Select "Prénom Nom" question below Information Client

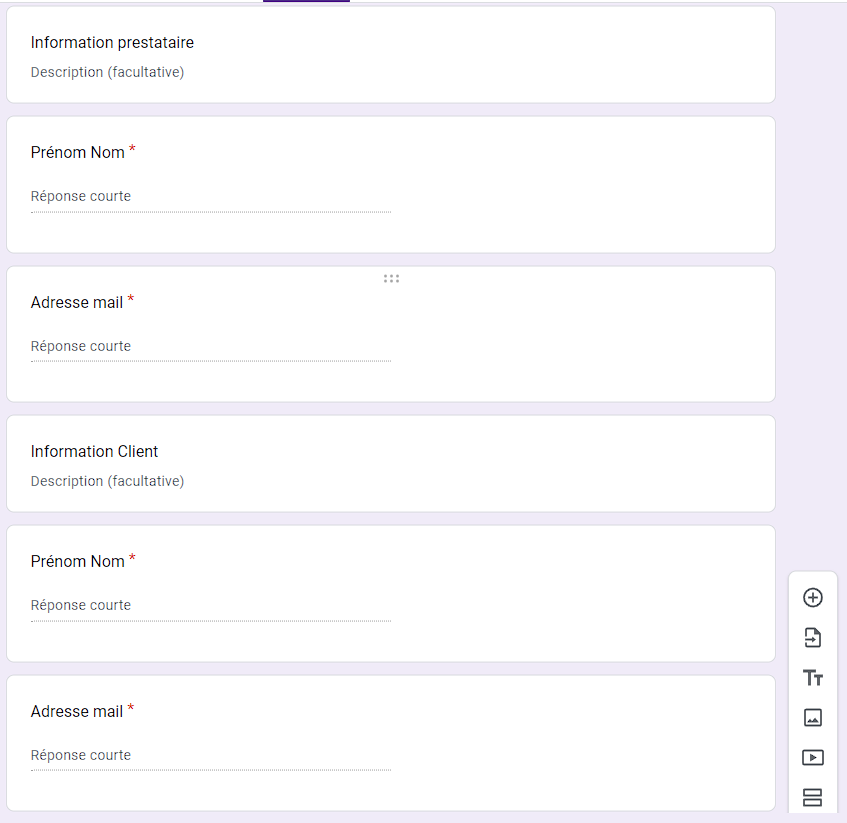[78, 562]
